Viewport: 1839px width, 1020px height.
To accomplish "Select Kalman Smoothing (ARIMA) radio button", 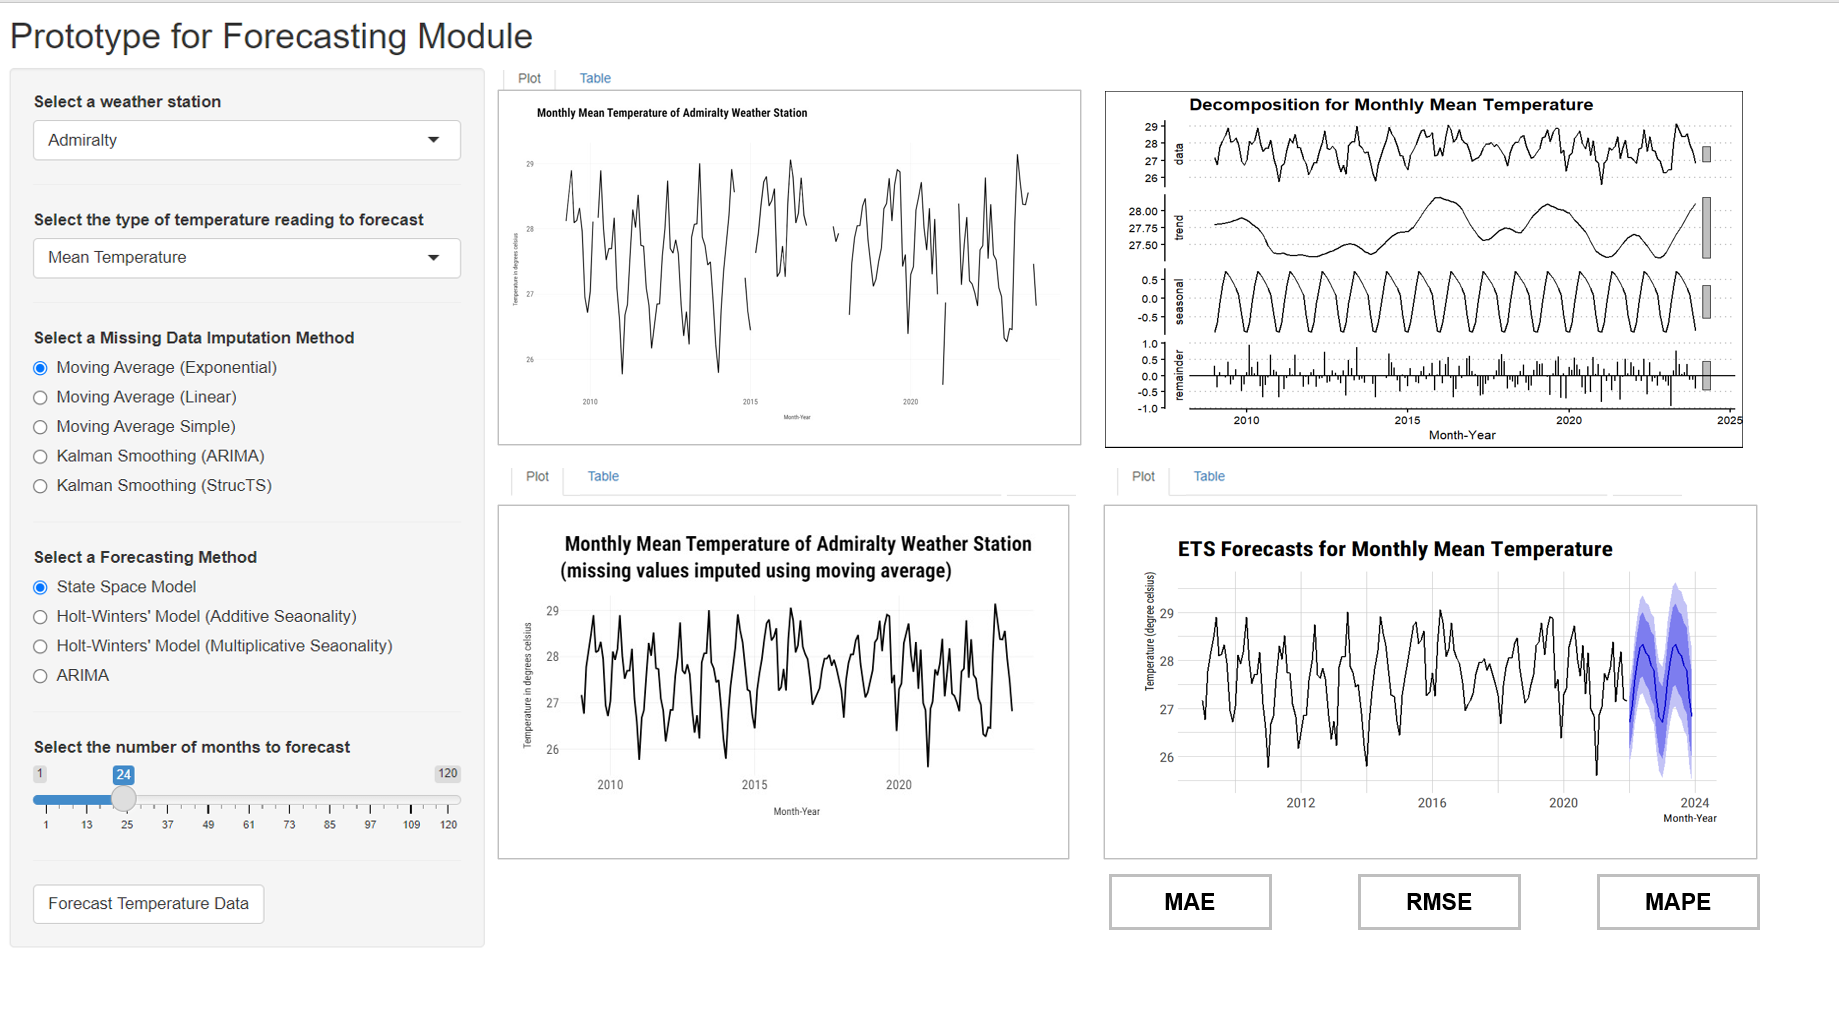I will click(x=41, y=457).
